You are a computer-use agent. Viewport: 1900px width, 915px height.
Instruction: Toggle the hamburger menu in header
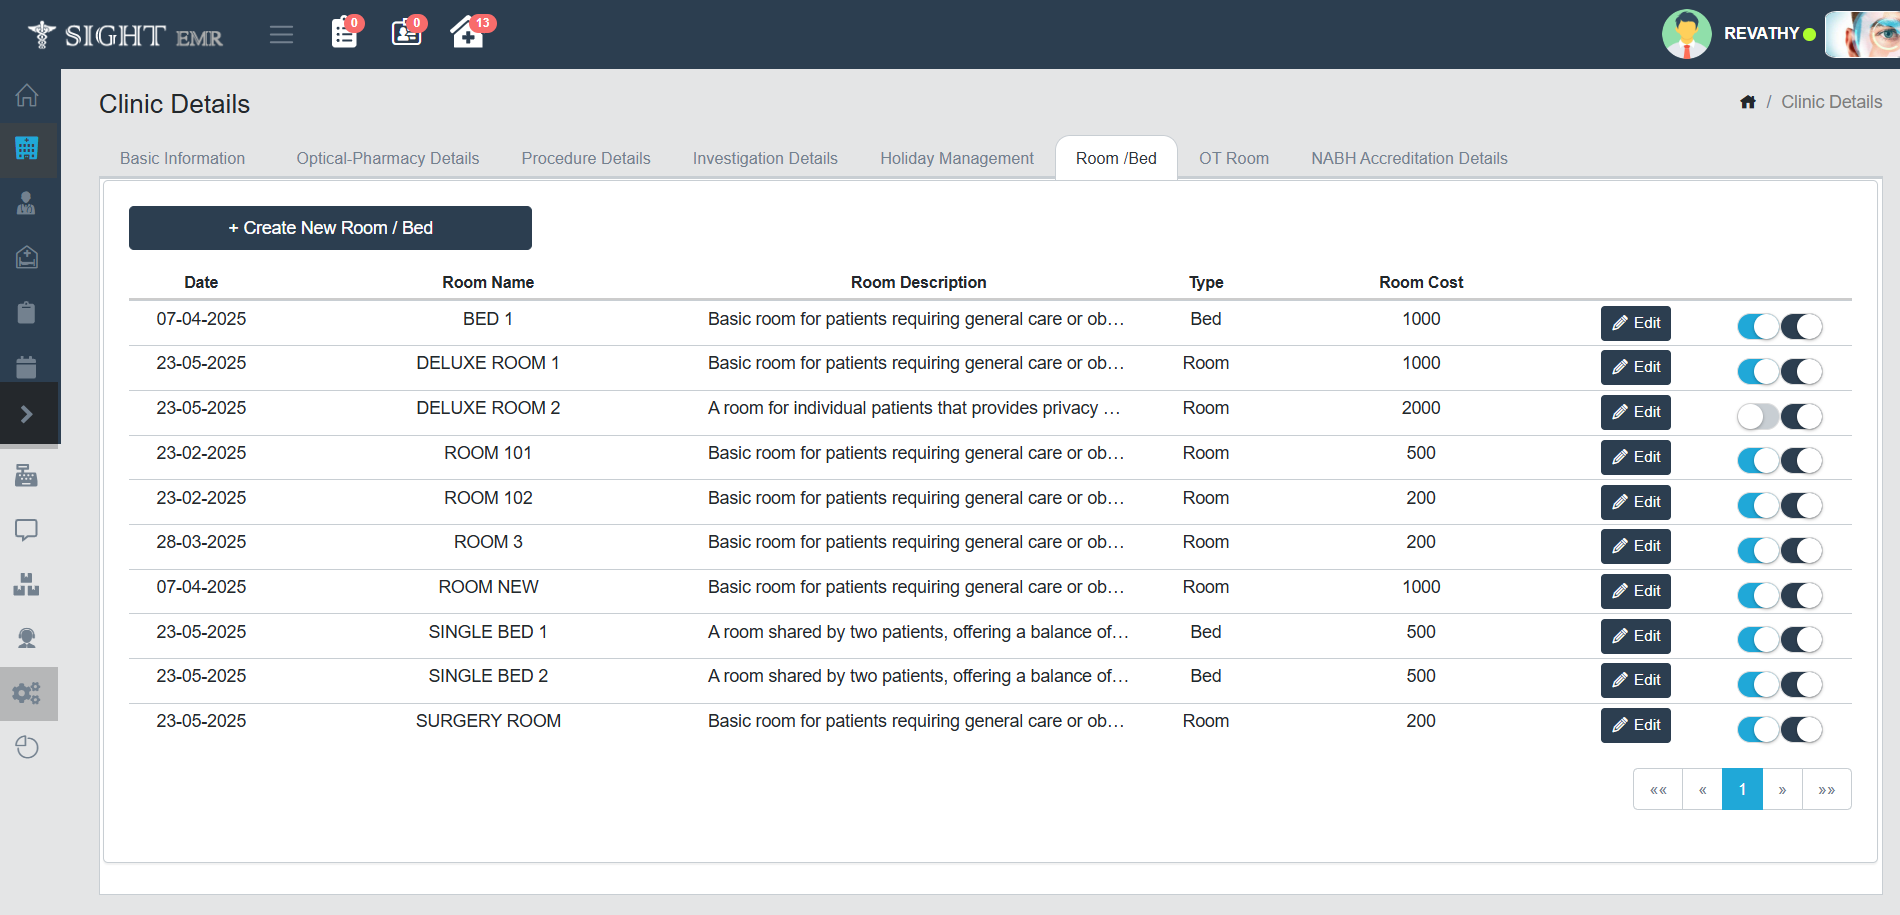pos(281,35)
